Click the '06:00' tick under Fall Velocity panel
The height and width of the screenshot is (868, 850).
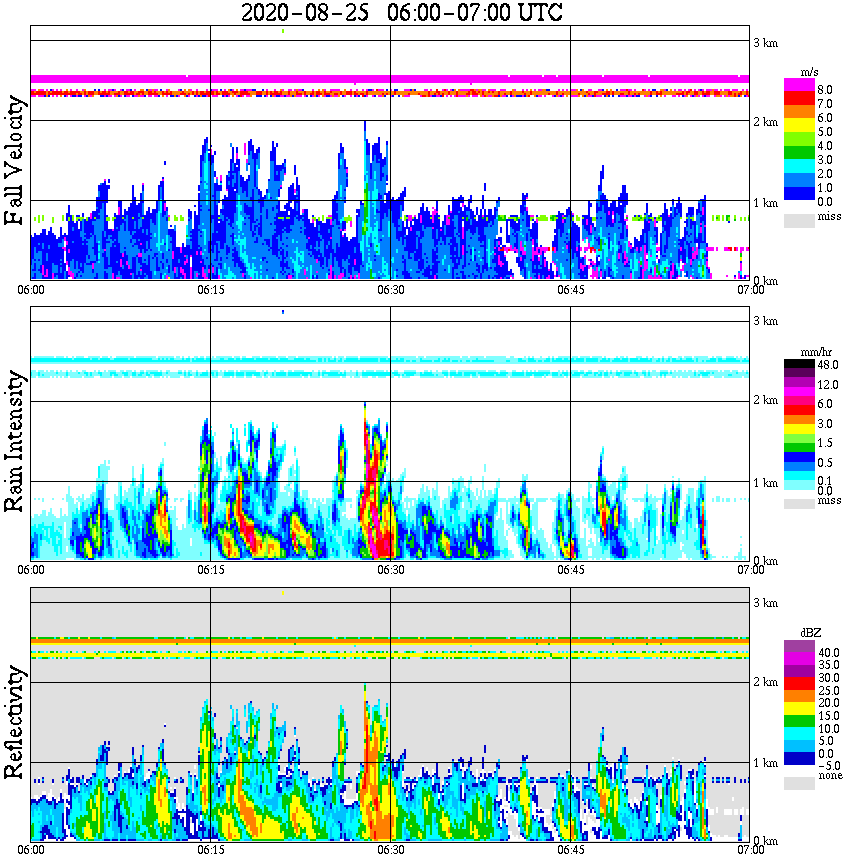pos(31,290)
